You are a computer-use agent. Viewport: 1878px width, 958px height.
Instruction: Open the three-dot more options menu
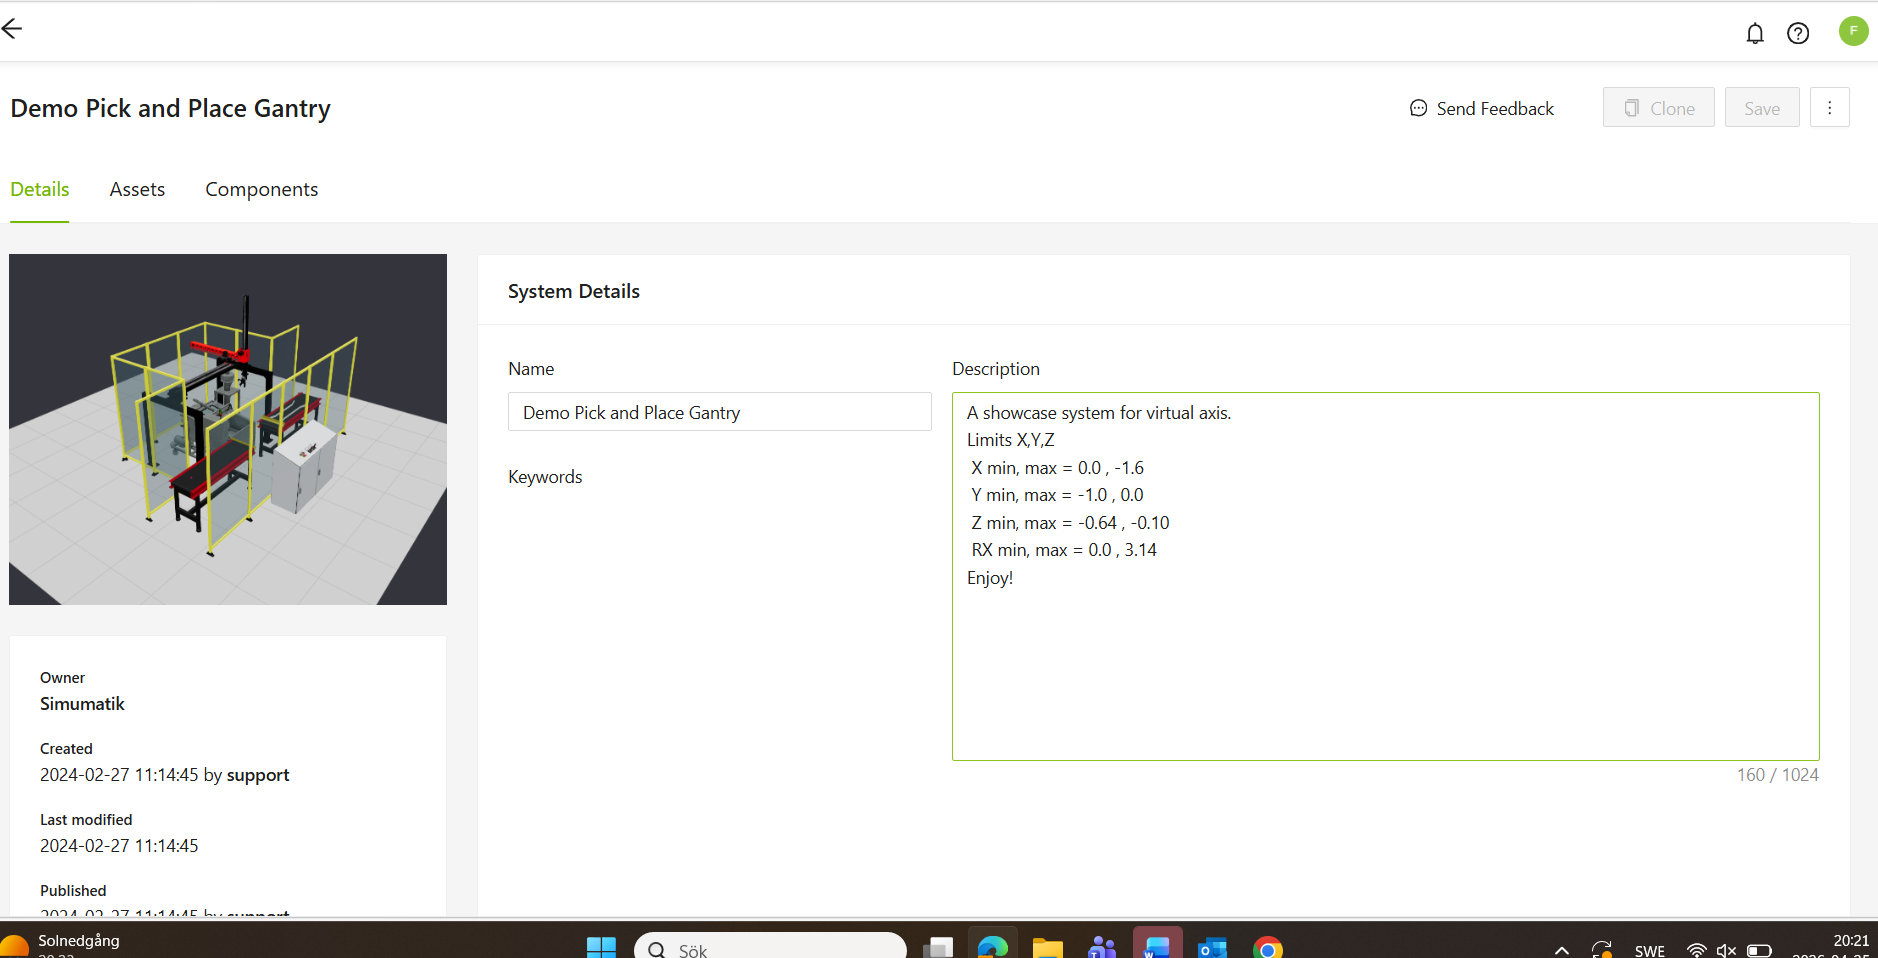coord(1829,108)
